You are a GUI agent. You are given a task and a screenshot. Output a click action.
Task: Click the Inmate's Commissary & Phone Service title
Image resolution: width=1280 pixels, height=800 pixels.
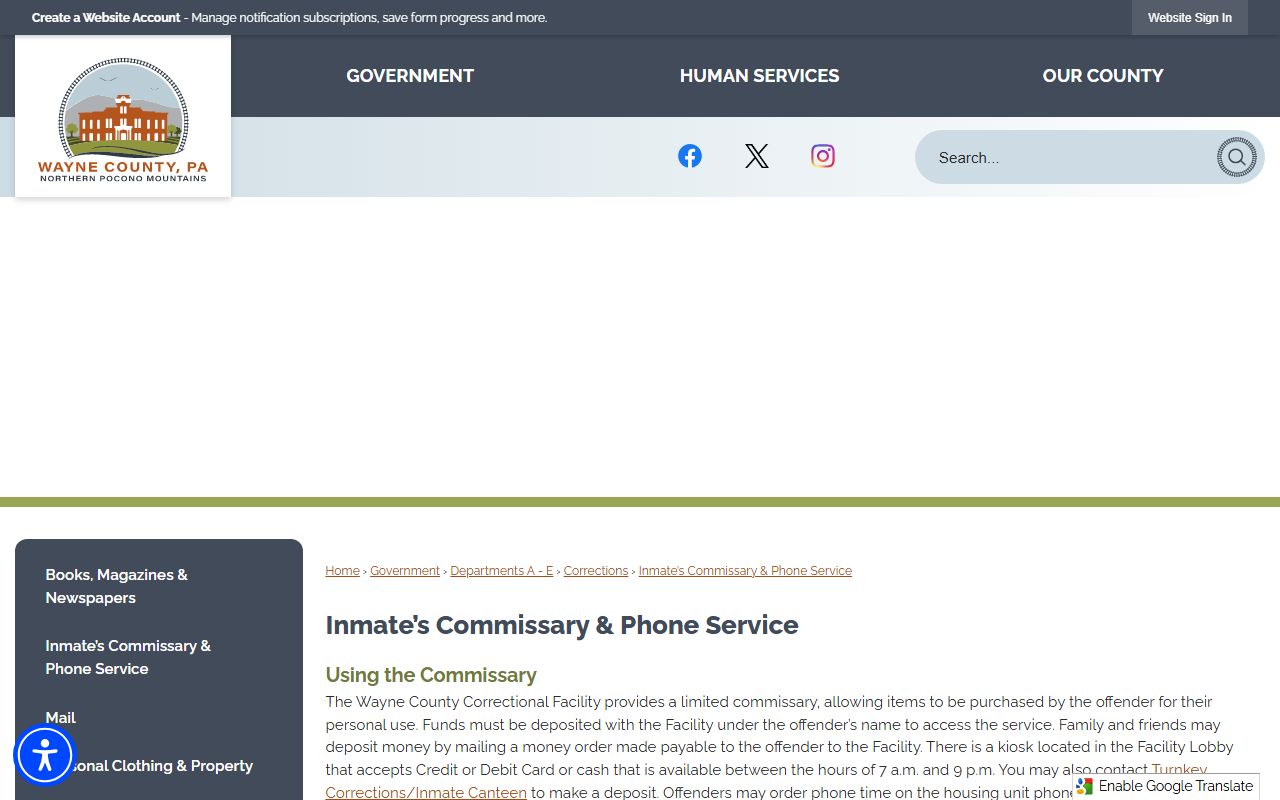562,625
